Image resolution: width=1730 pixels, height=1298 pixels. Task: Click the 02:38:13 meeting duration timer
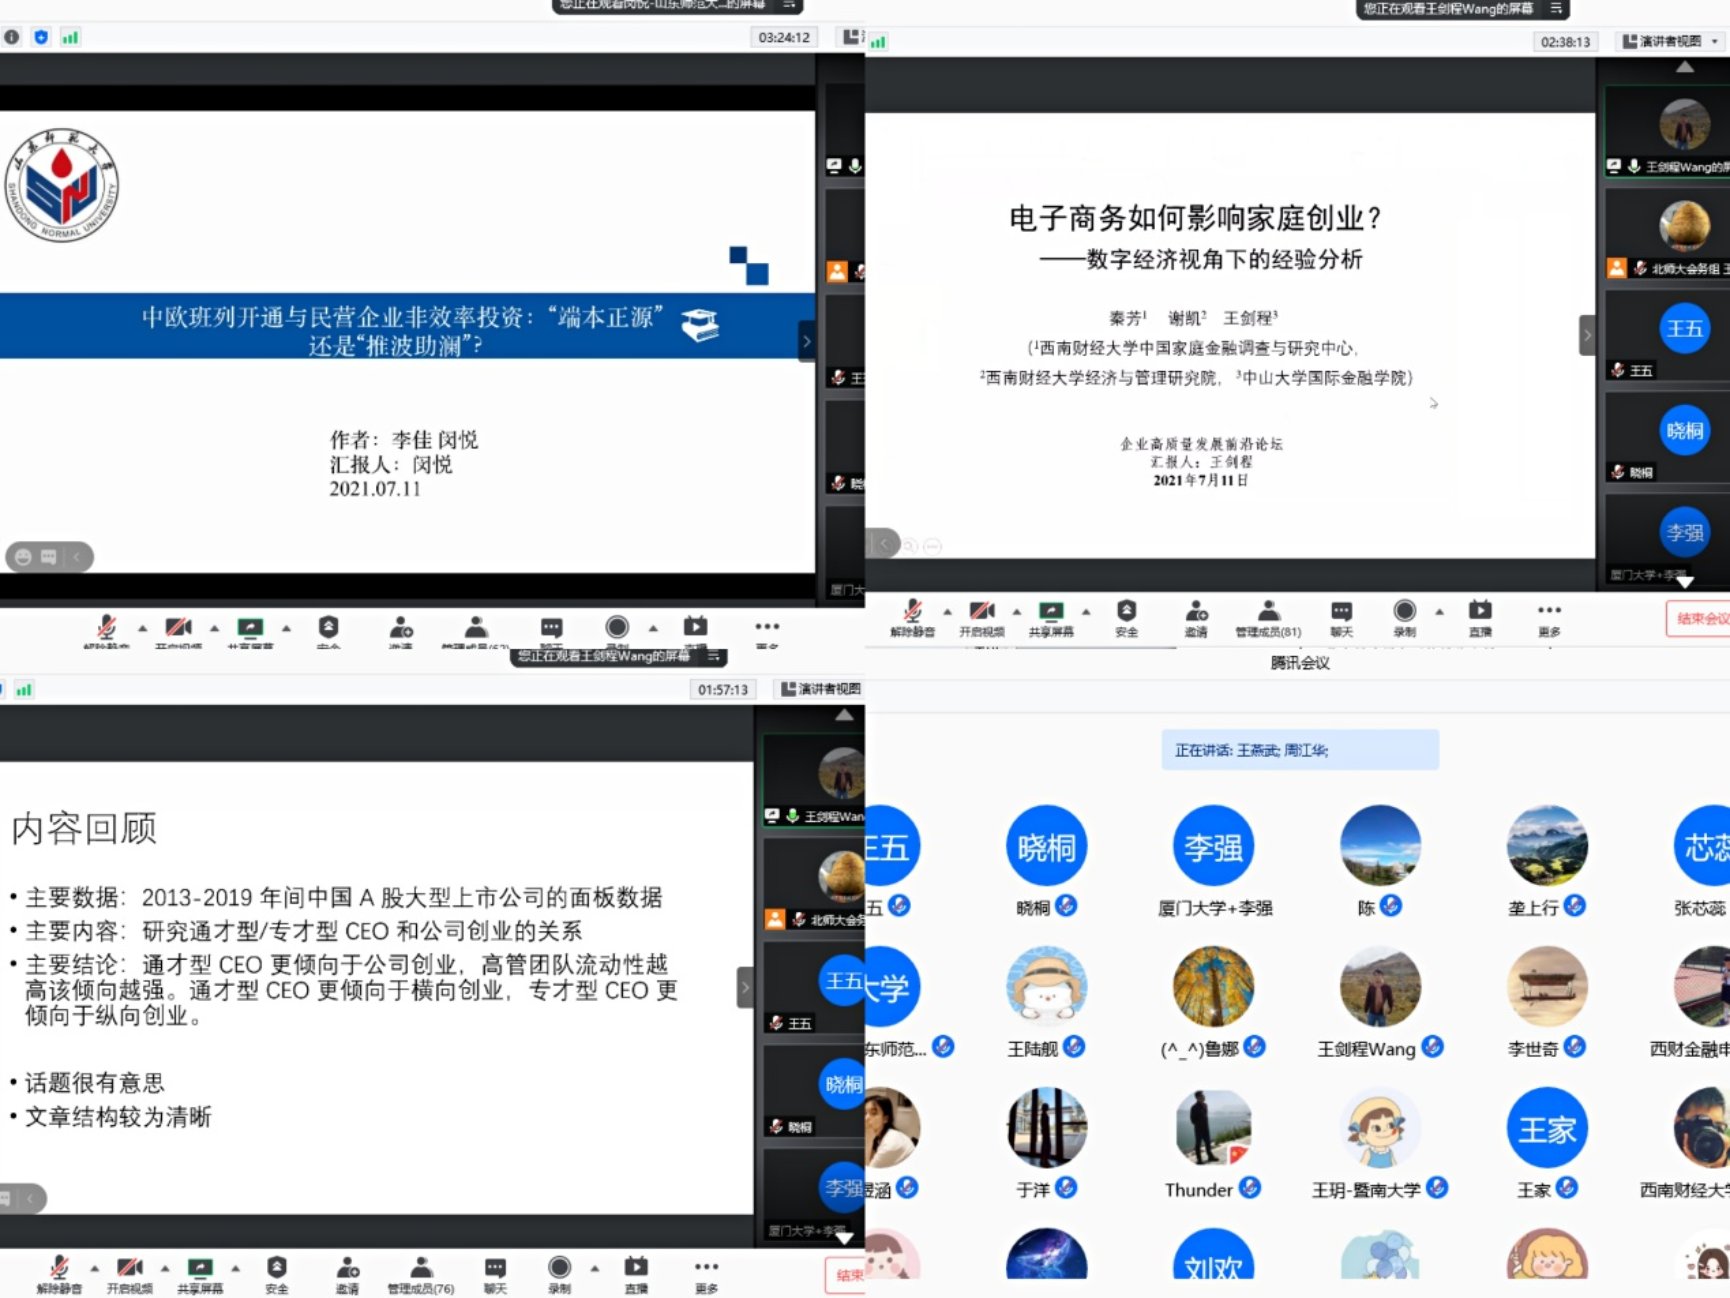(1565, 42)
